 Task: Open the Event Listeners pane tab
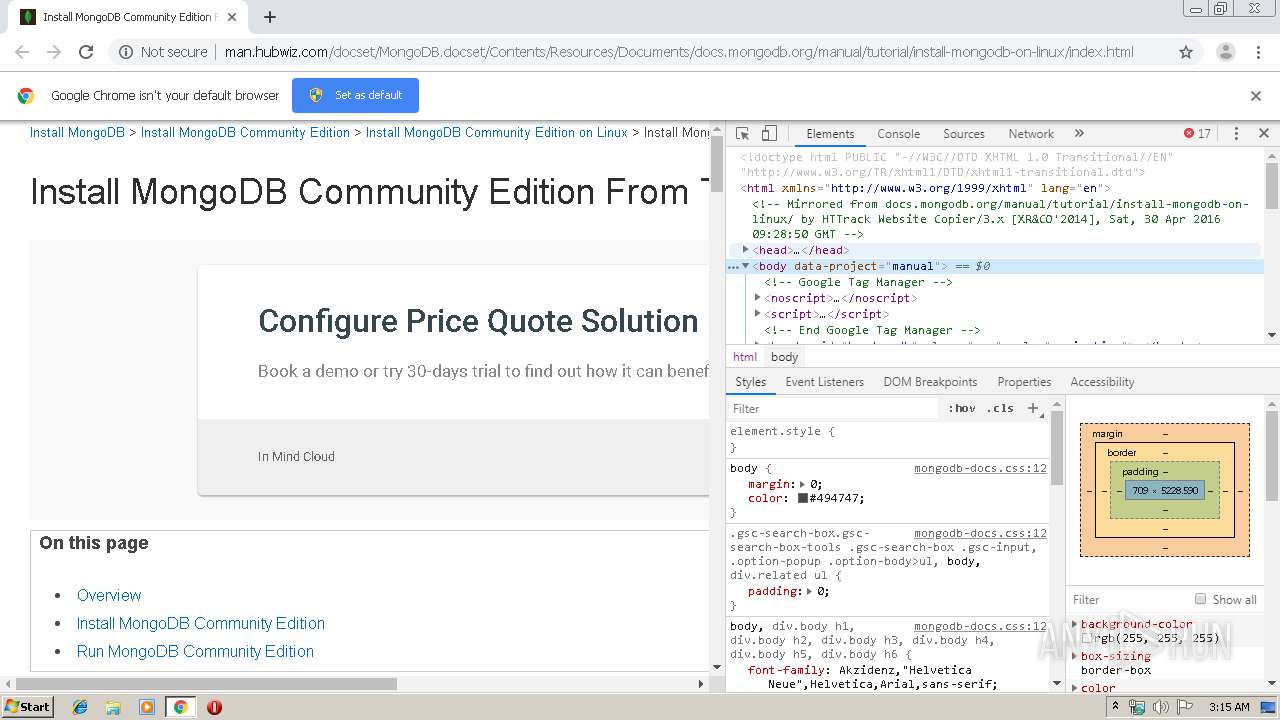point(824,382)
